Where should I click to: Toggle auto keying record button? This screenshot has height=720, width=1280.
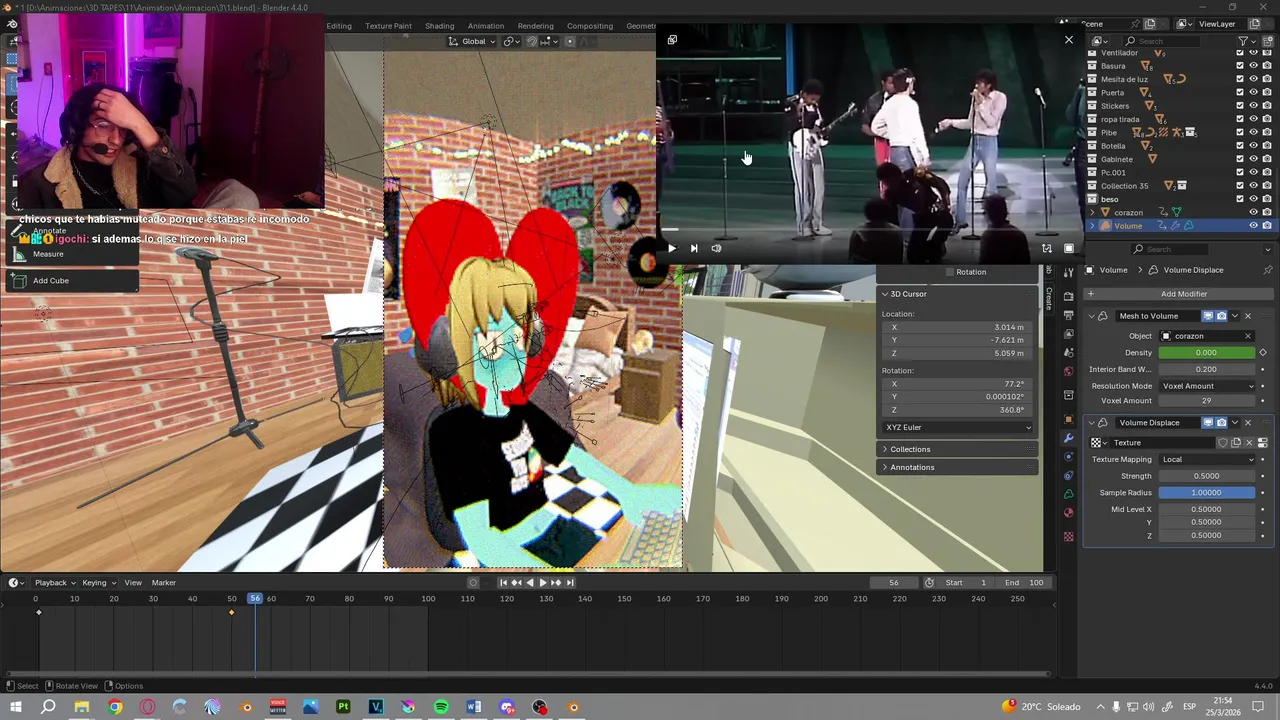pyautogui.click(x=473, y=583)
